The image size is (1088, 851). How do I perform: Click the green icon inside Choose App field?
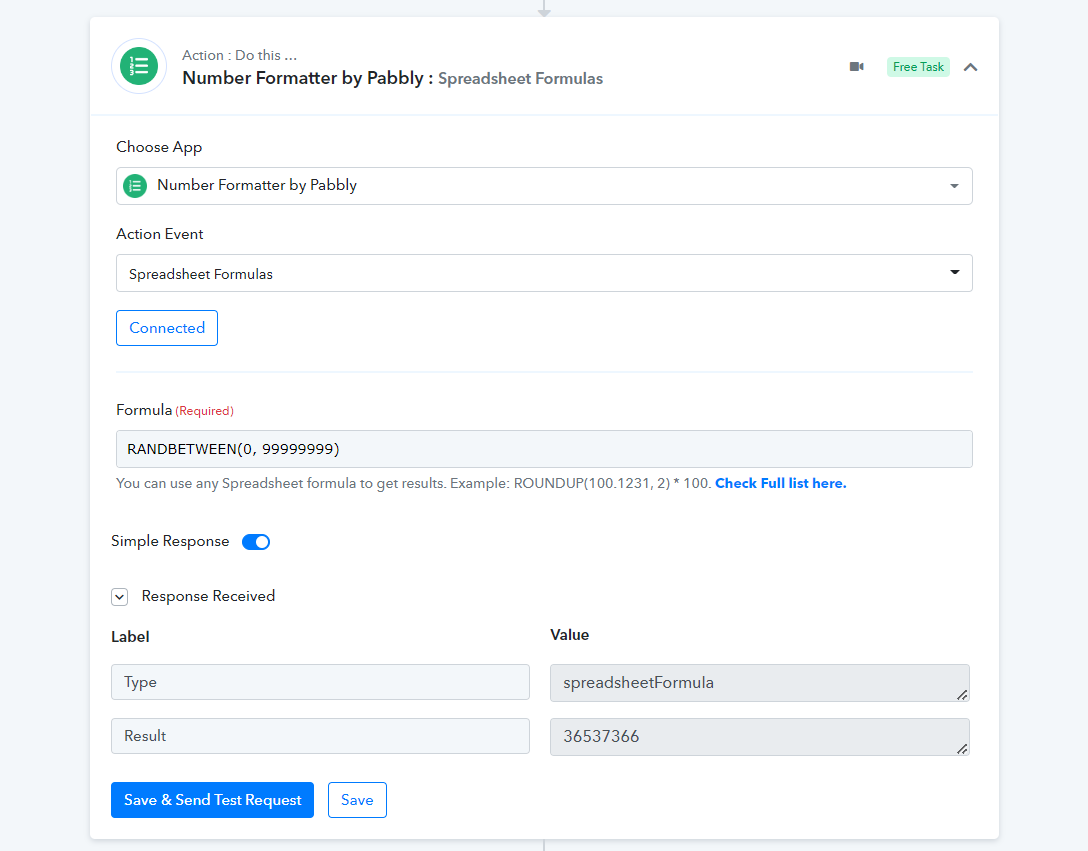pos(135,186)
